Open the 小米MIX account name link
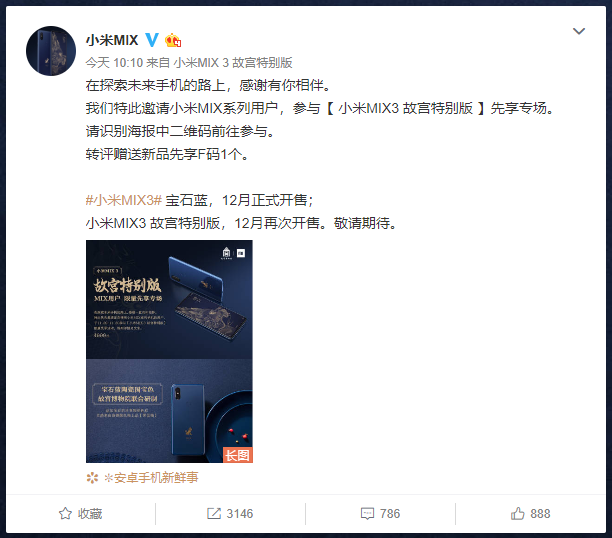This screenshot has height=538, width=612. click(x=112, y=40)
